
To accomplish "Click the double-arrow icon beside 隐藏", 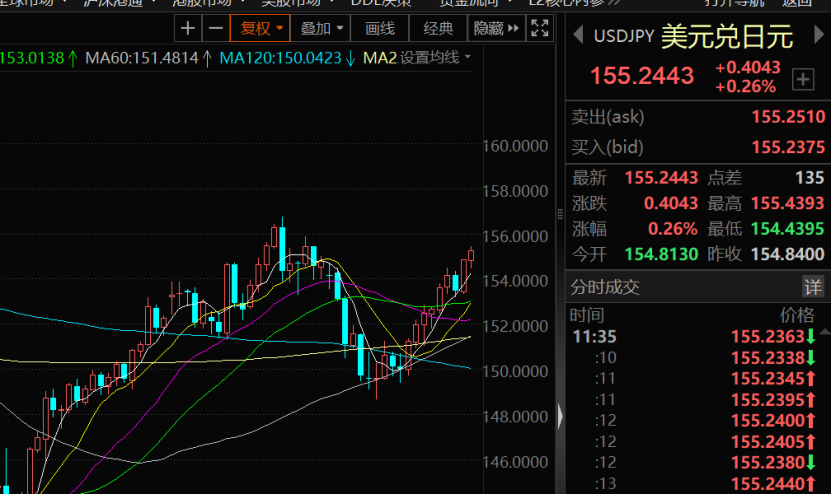I will (514, 29).
